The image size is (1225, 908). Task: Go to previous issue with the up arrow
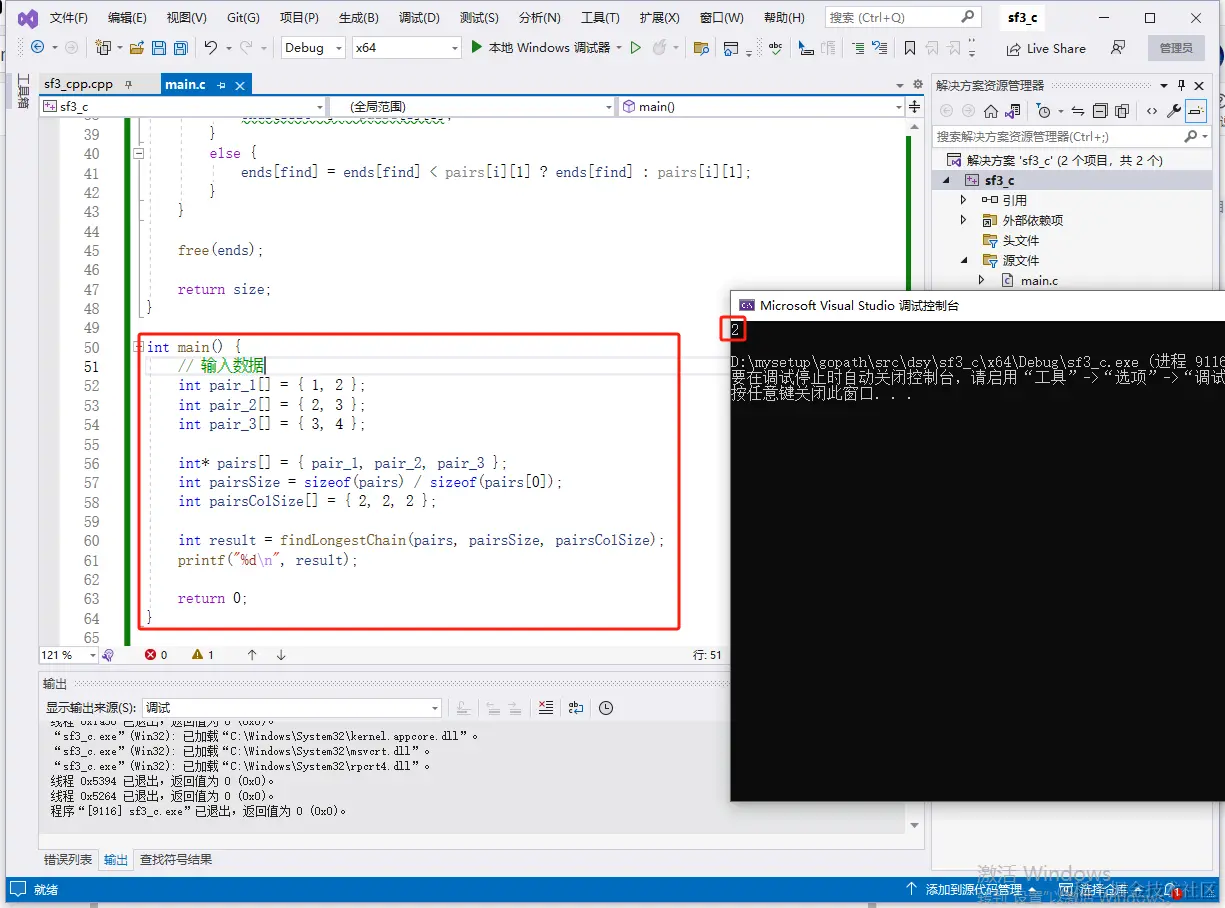(252, 655)
